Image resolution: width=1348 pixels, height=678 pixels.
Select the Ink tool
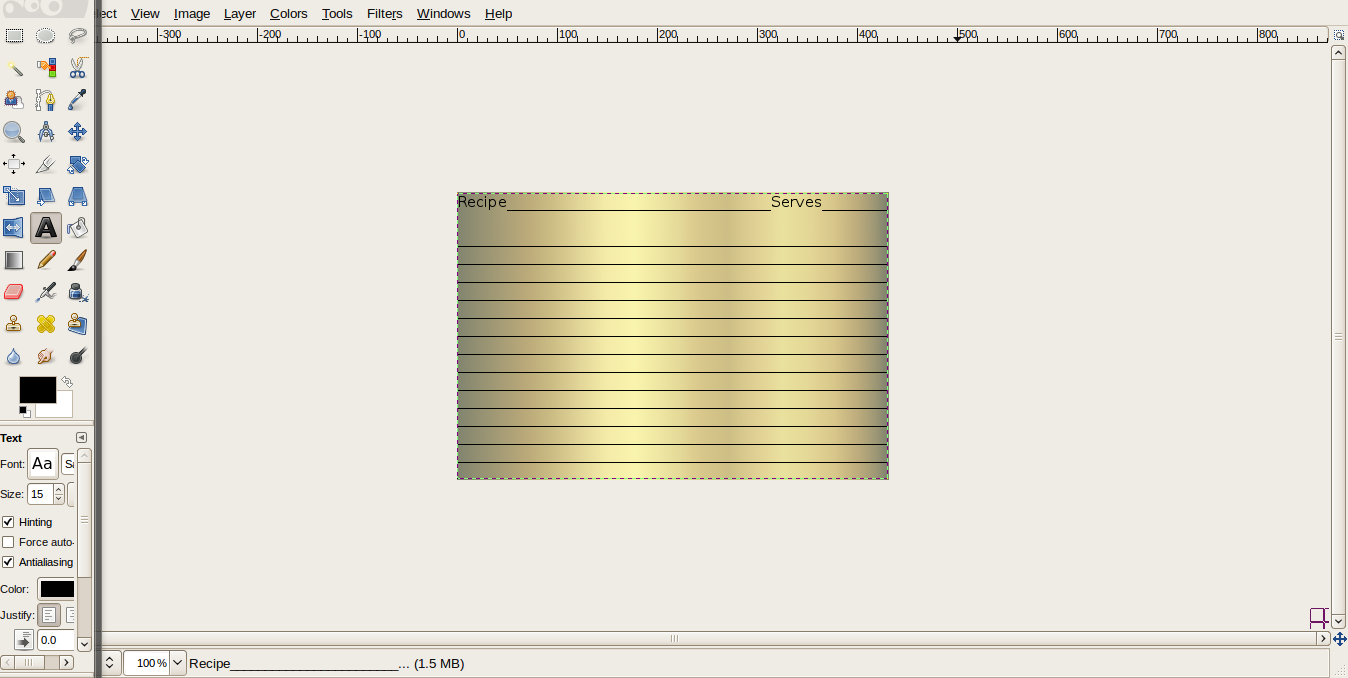(x=77, y=292)
